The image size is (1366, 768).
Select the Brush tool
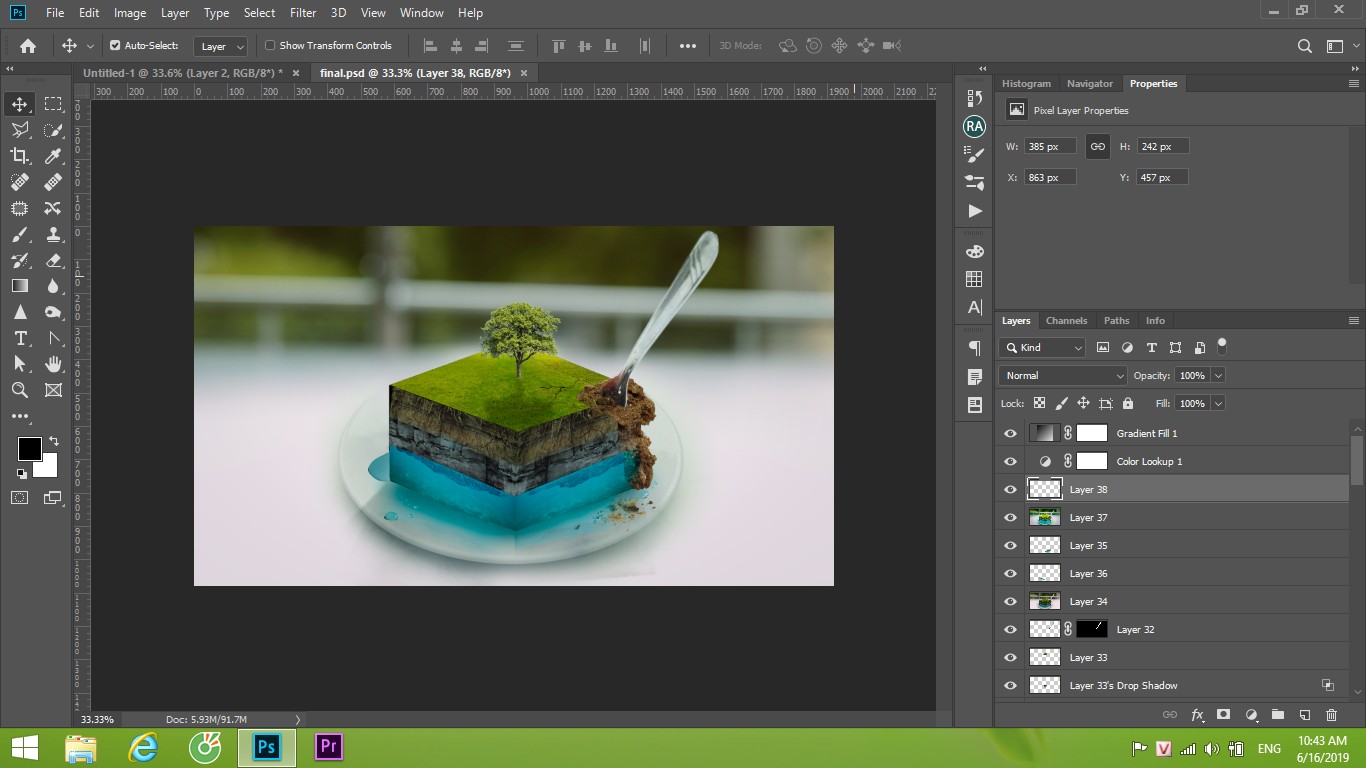point(19,234)
